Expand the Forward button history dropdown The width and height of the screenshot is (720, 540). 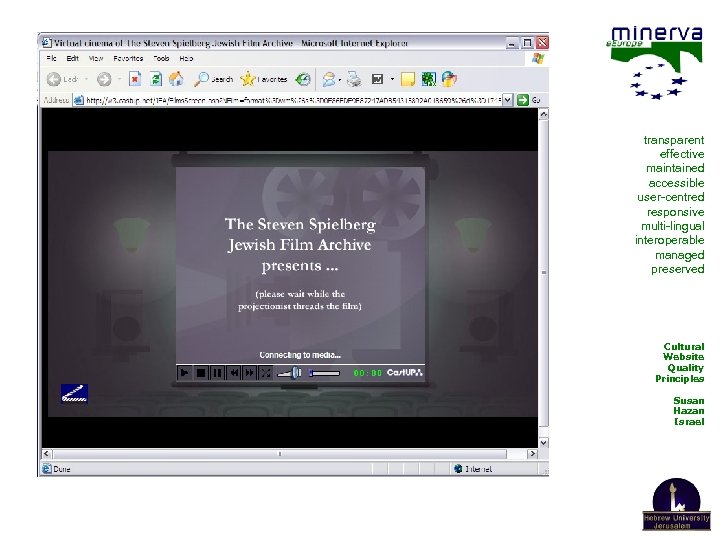pyautogui.click(x=119, y=79)
